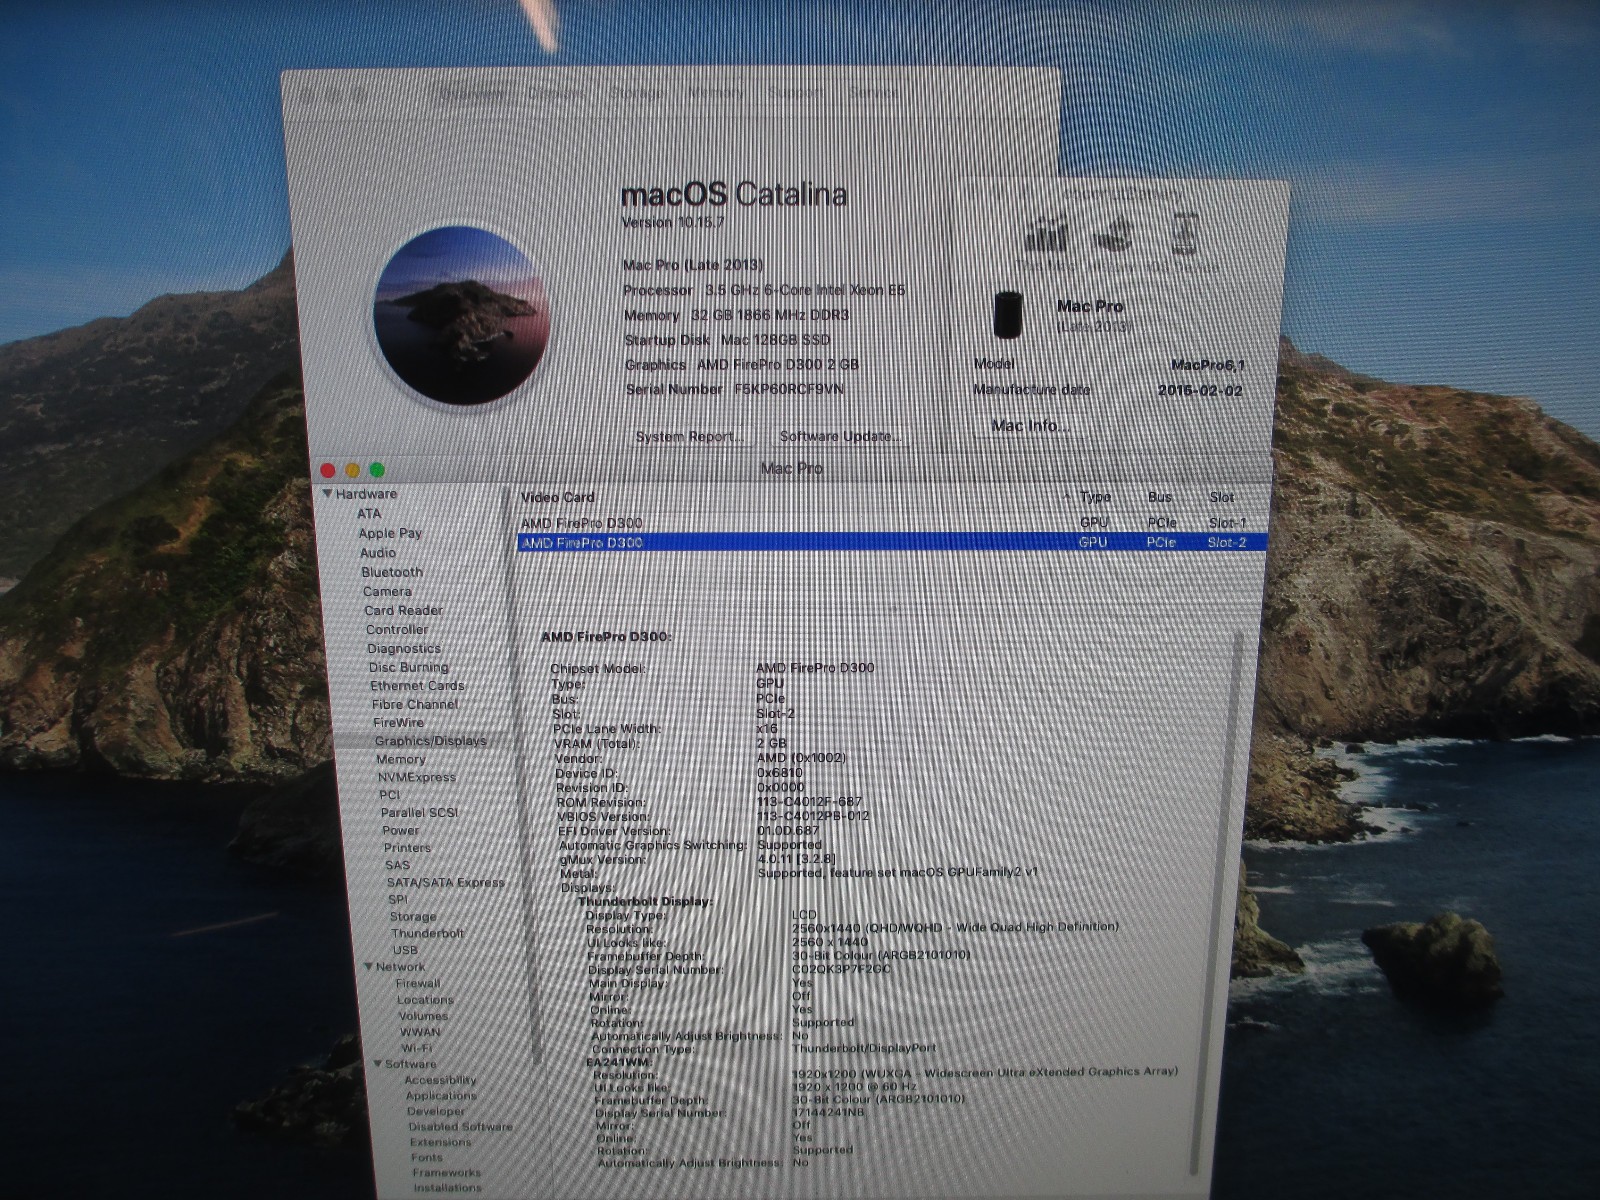The image size is (1600, 1200).
Task: Open Wi-Fi under Network
Action: 417,1048
